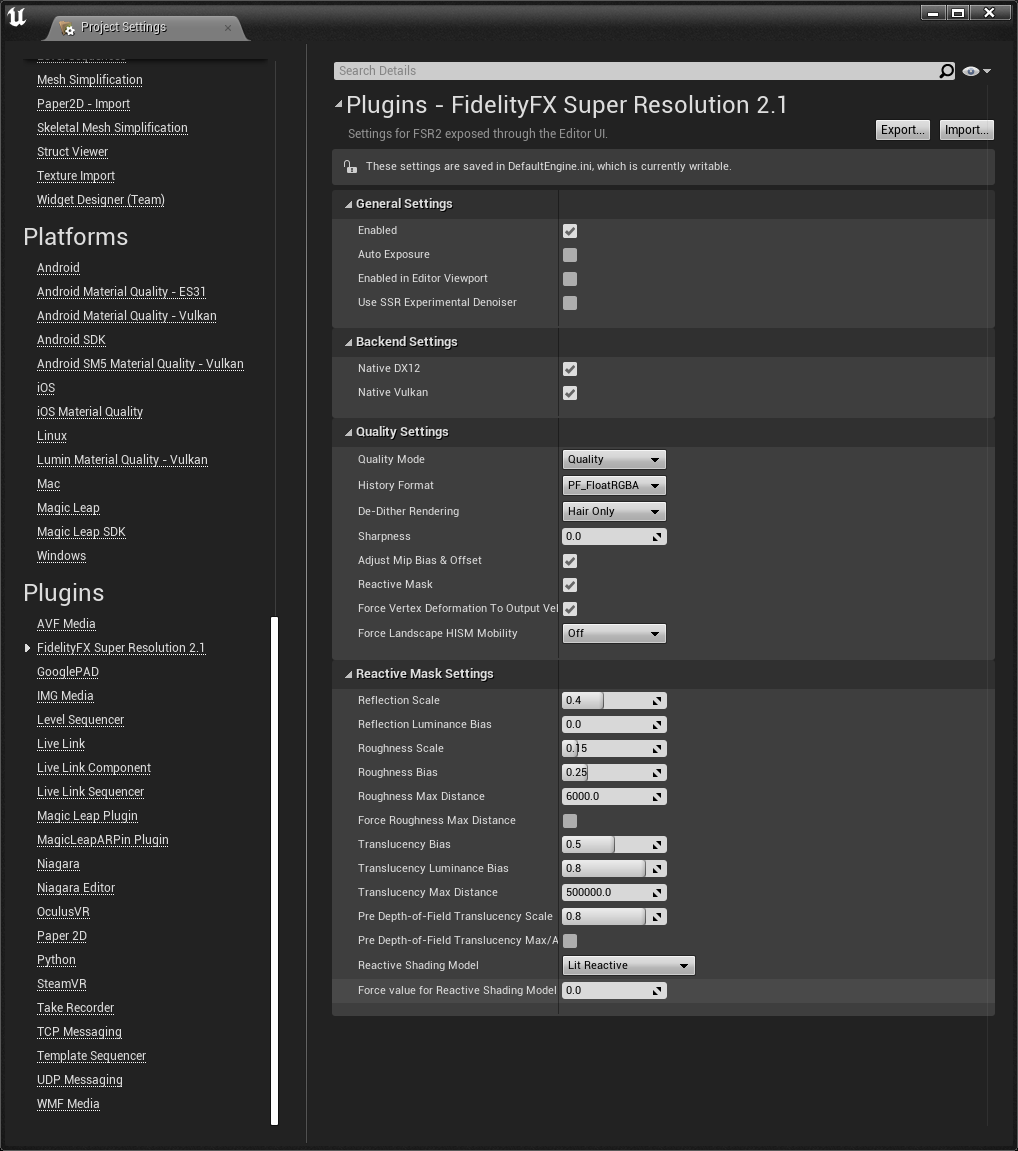Select FidelityFX Super Resolution 2.1 under Plugins
The width and height of the screenshot is (1018, 1151).
point(121,647)
